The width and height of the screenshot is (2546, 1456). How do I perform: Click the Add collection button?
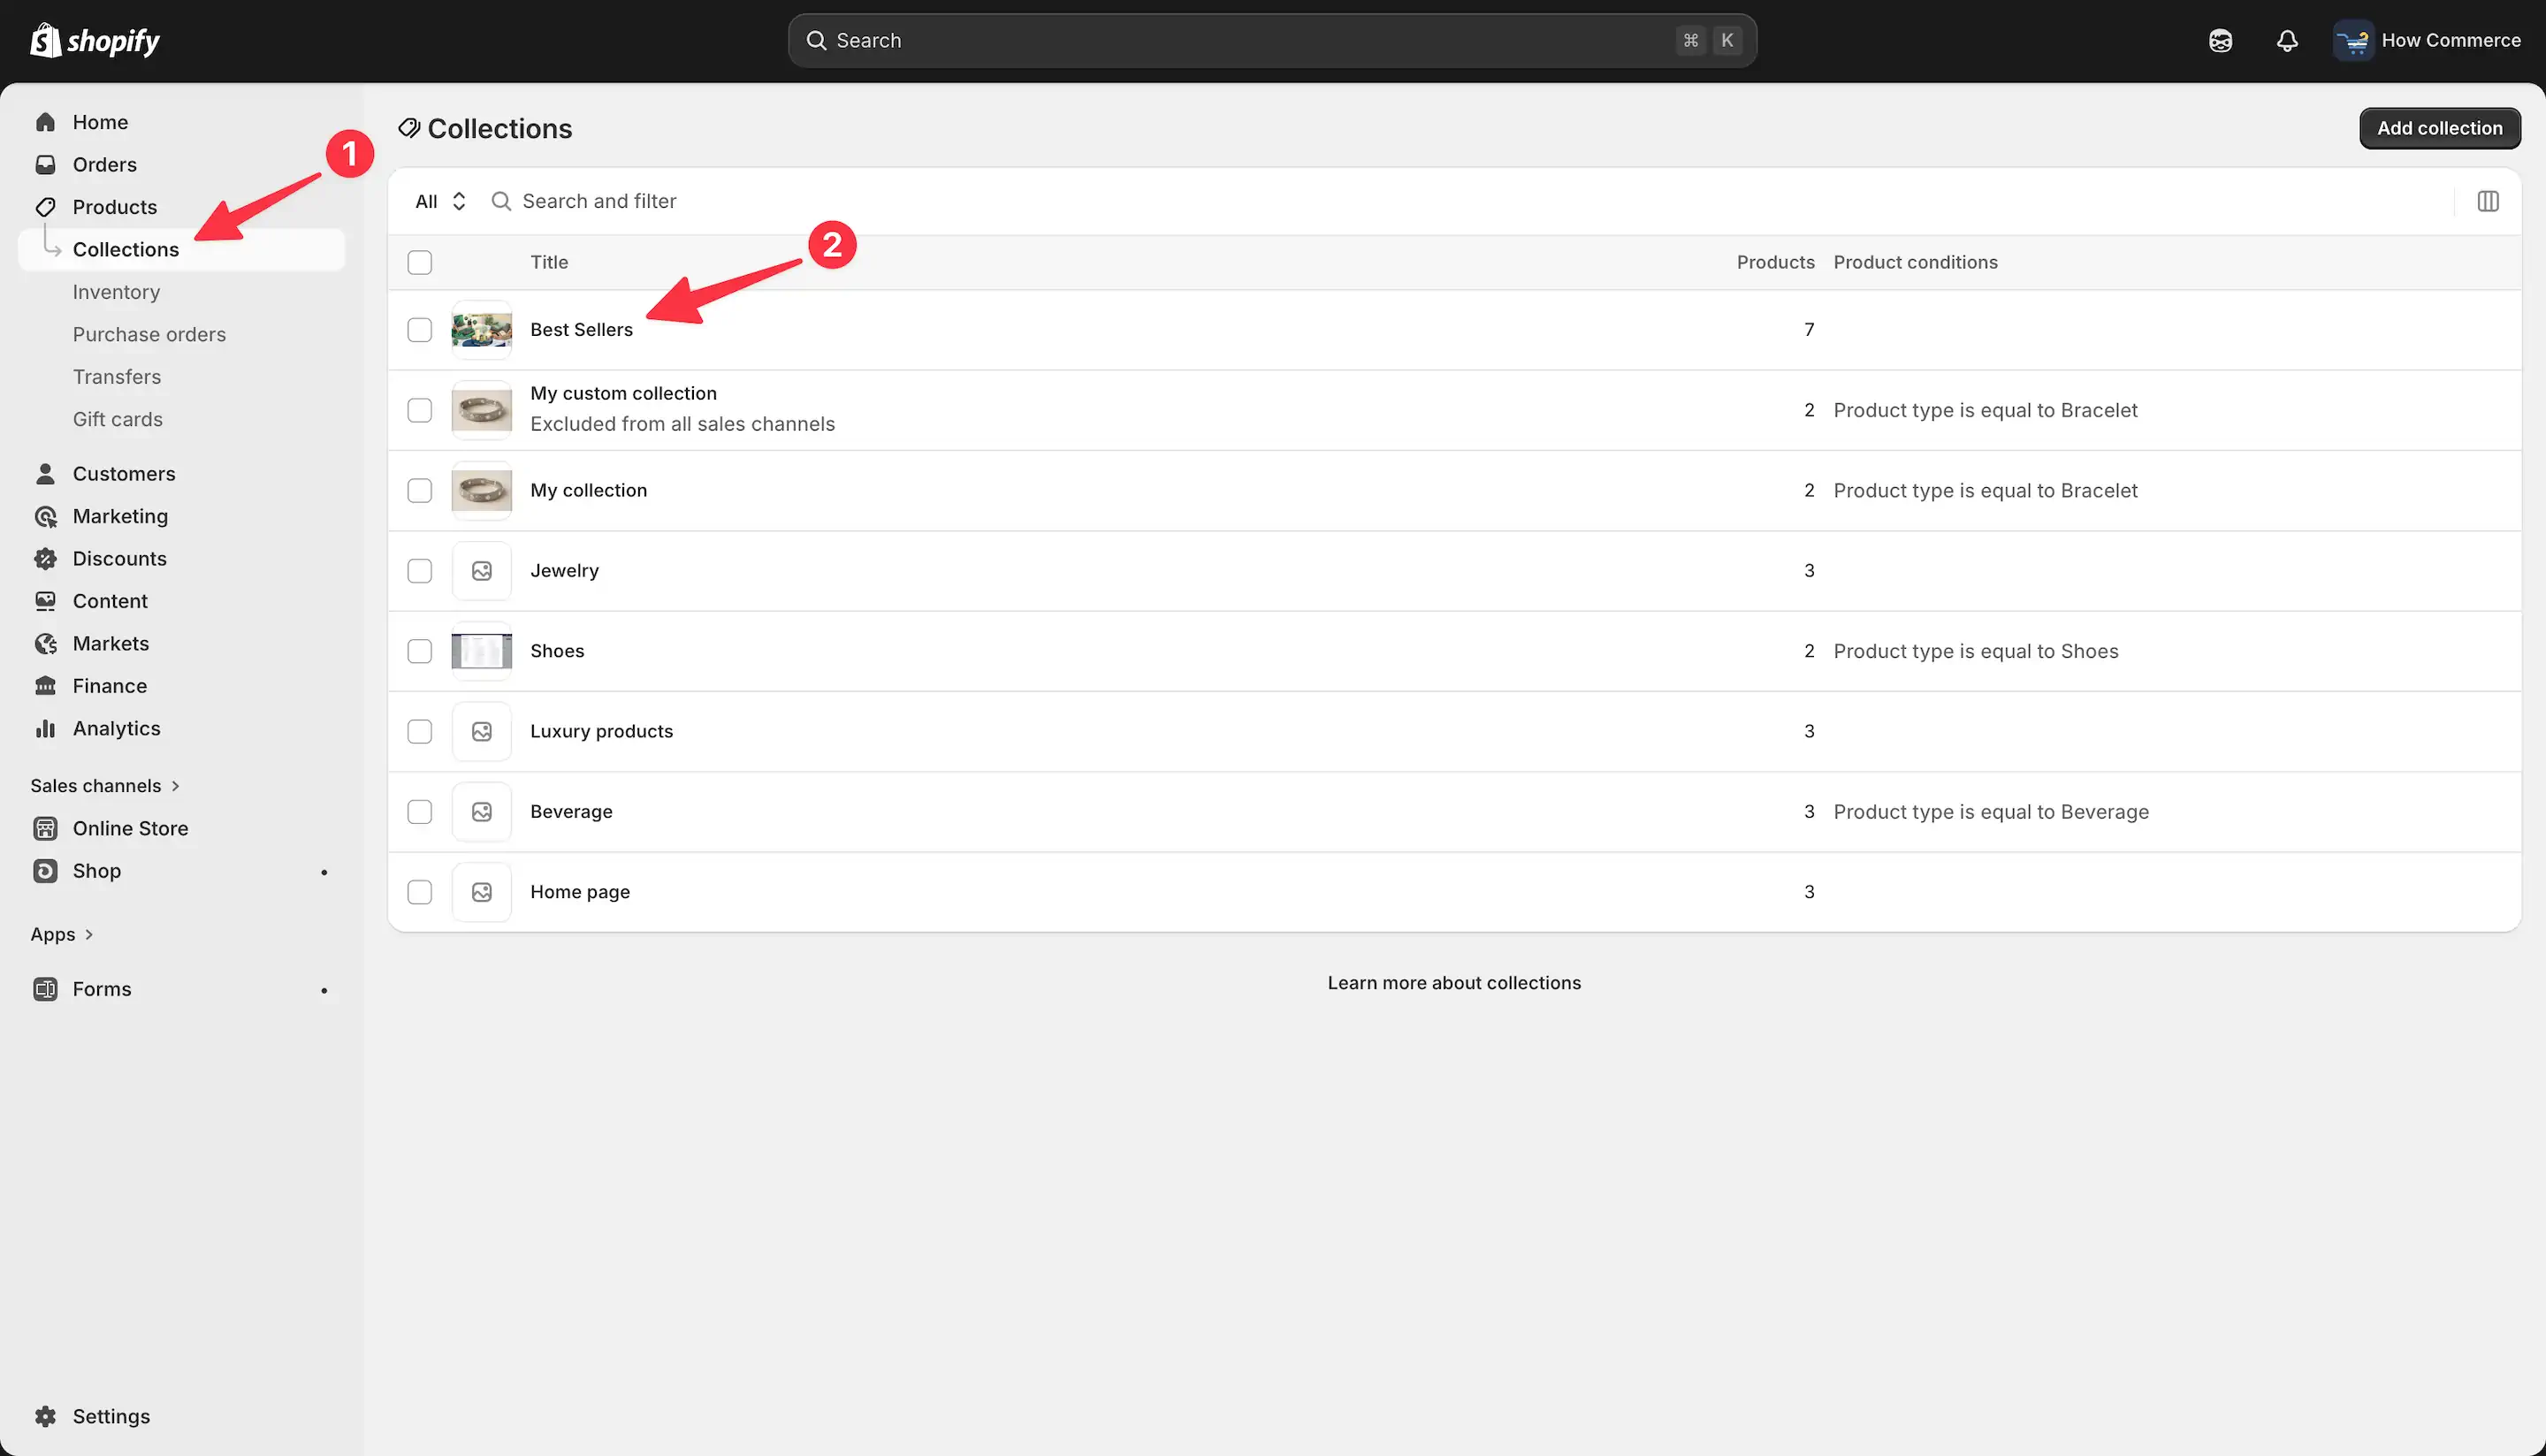click(x=2439, y=128)
